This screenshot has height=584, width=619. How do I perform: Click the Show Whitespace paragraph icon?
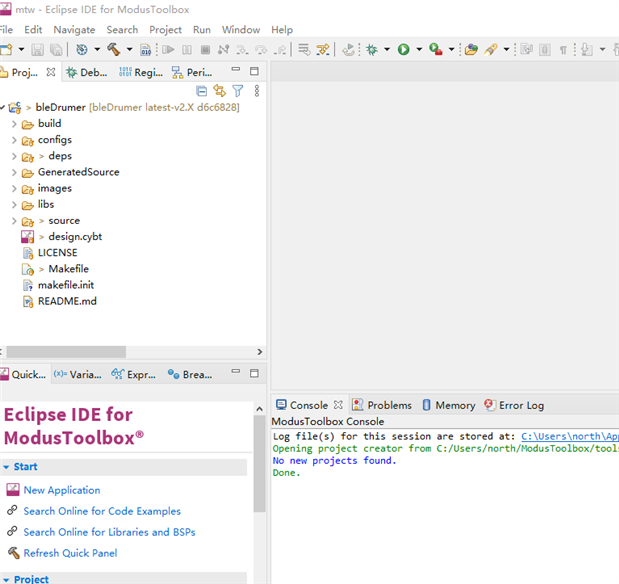[x=563, y=50]
